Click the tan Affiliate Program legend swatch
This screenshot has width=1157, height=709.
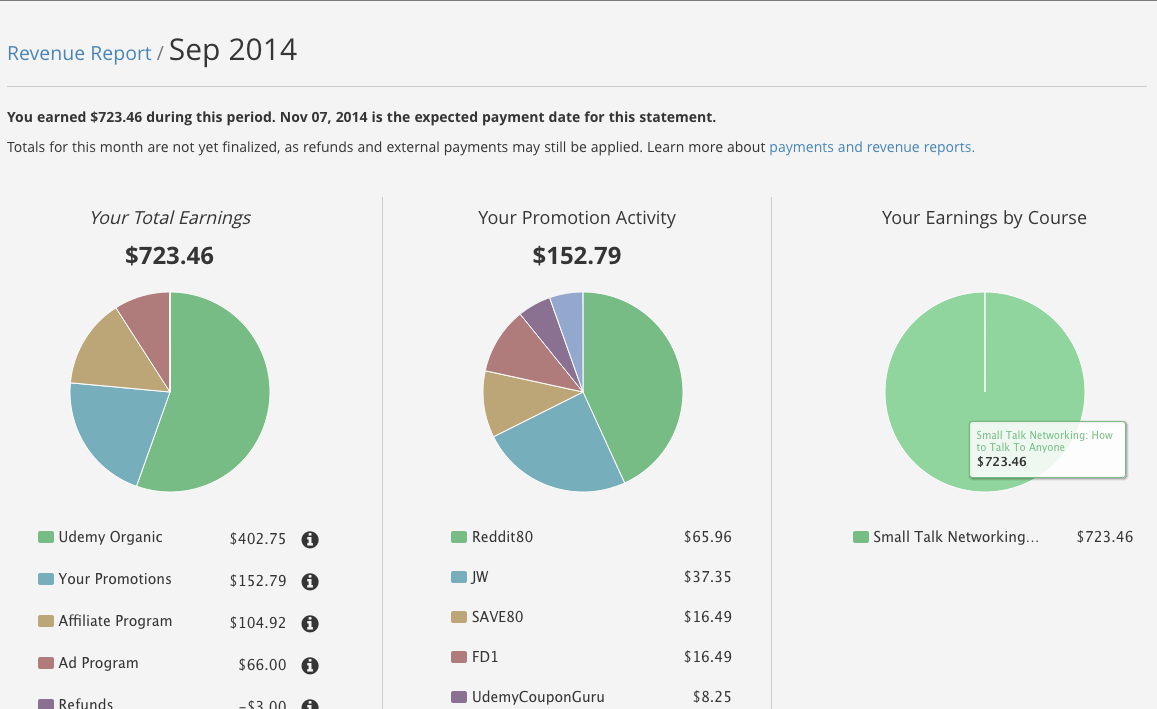[x=46, y=621]
